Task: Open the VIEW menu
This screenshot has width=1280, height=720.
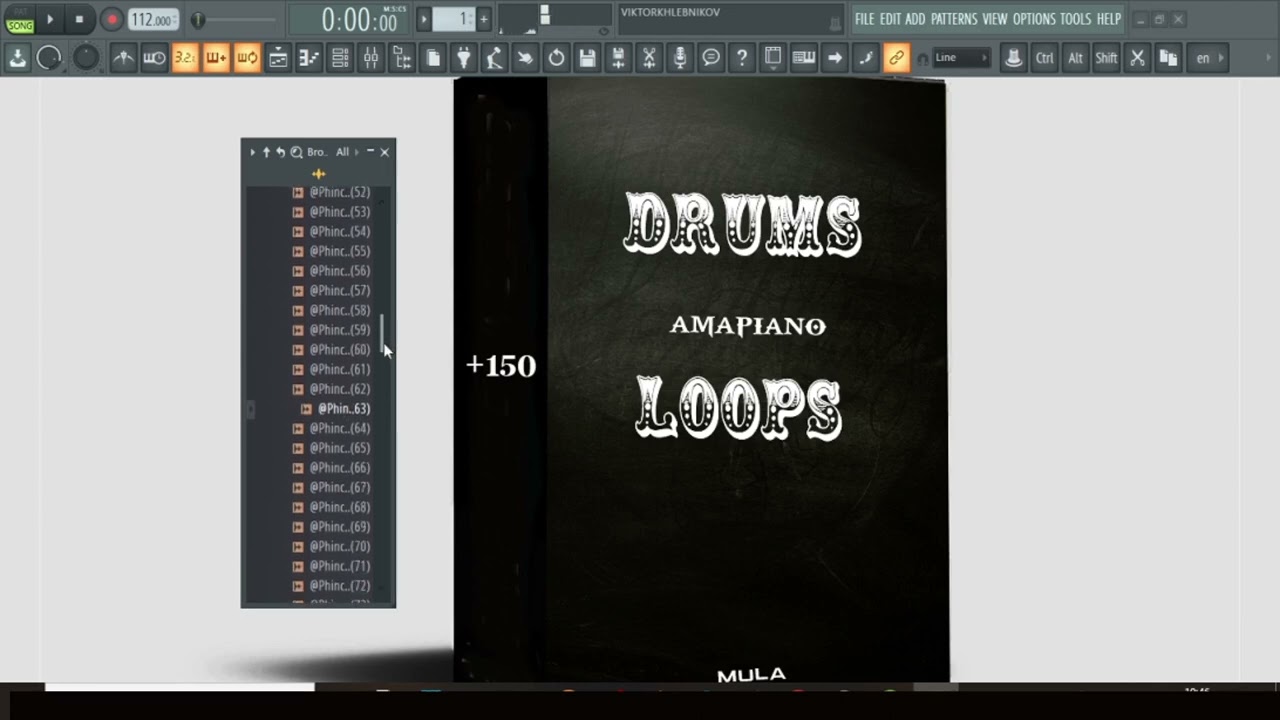Action: click(x=995, y=19)
